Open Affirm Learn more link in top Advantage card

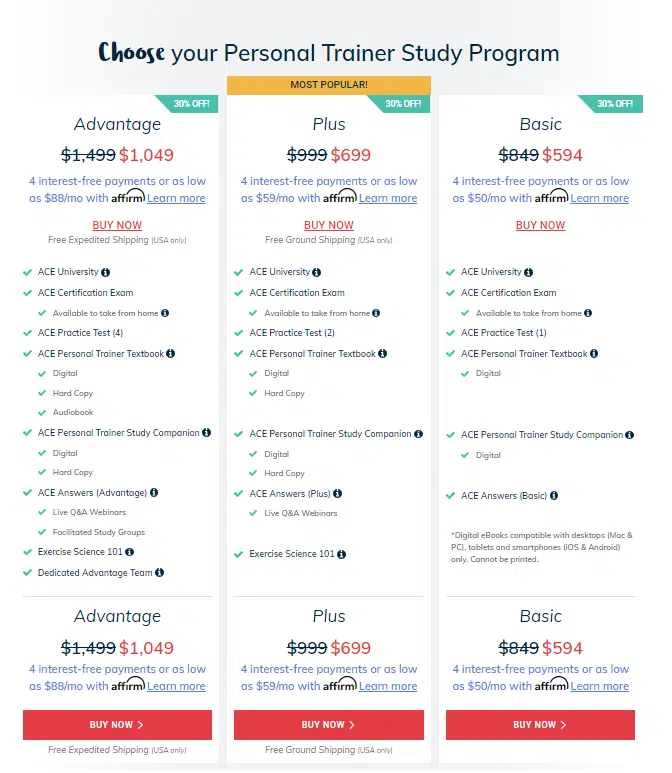click(x=176, y=198)
